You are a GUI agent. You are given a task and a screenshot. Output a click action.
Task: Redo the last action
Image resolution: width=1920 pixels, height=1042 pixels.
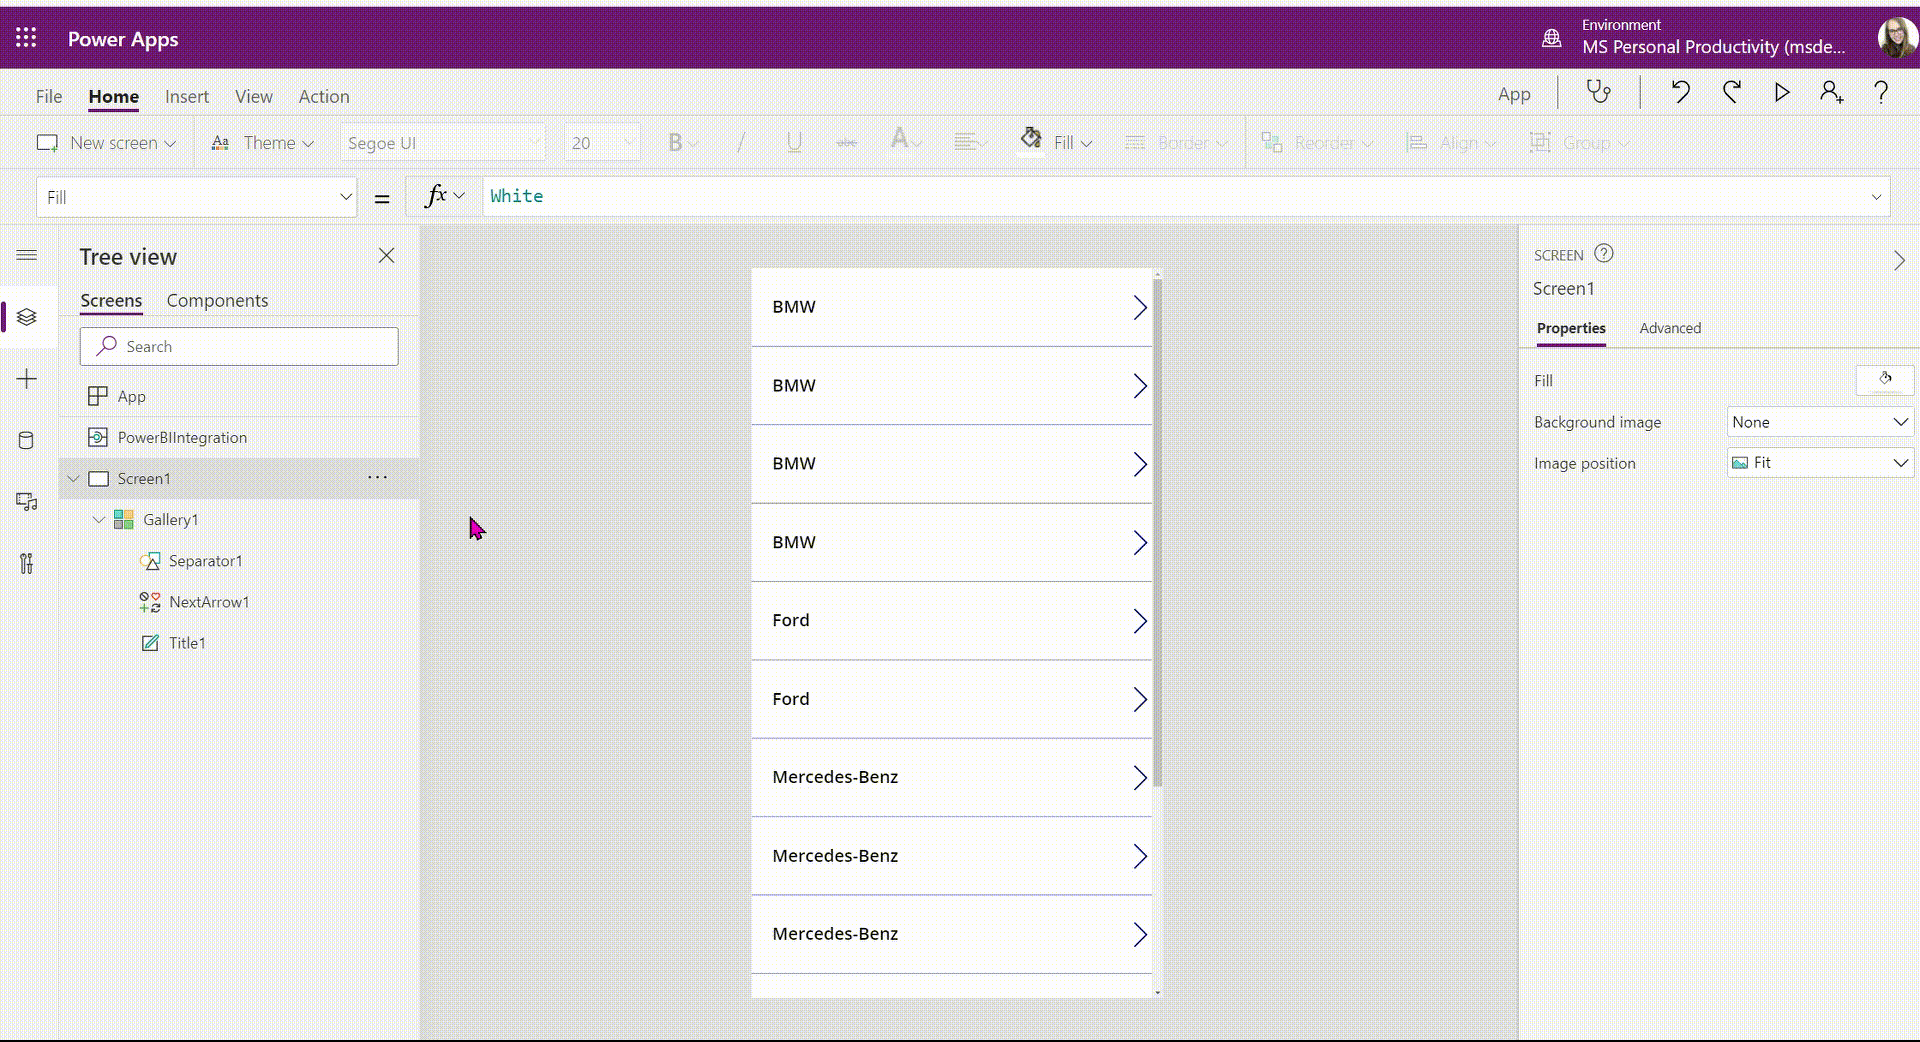click(1732, 92)
